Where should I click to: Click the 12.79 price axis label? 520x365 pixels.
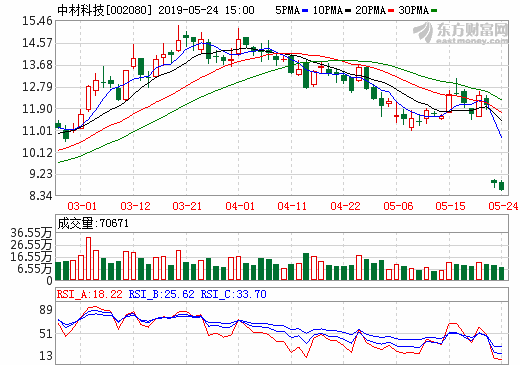tap(37, 87)
